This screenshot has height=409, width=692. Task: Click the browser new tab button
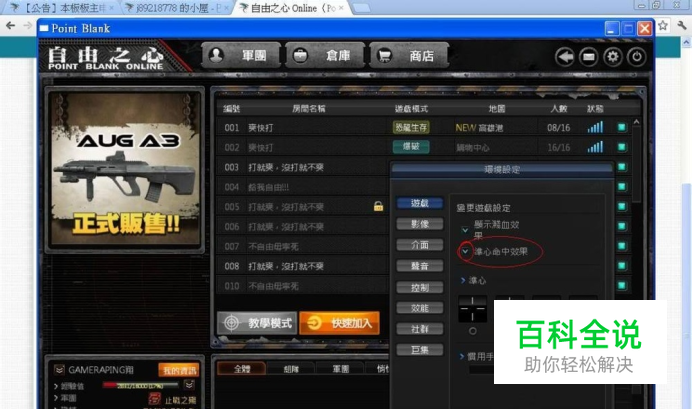[361, 8]
